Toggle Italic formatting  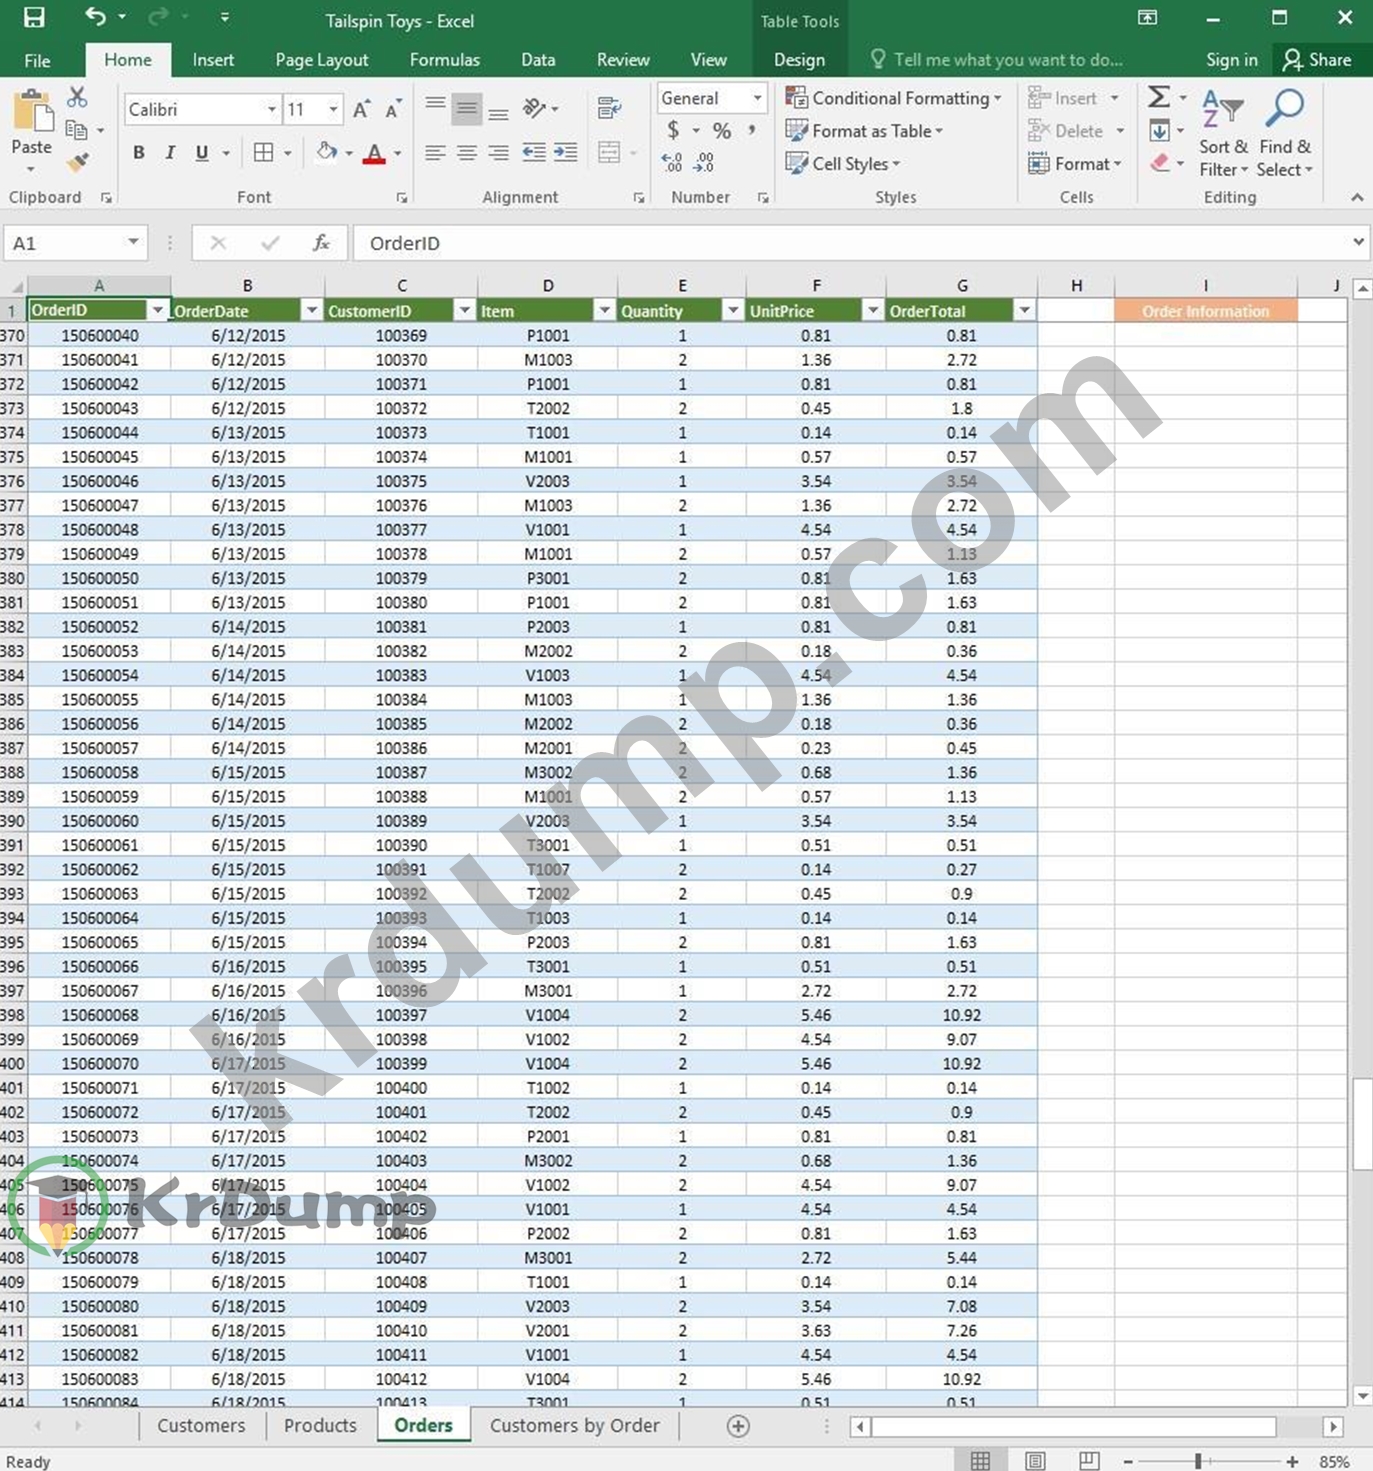coord(170,153)
